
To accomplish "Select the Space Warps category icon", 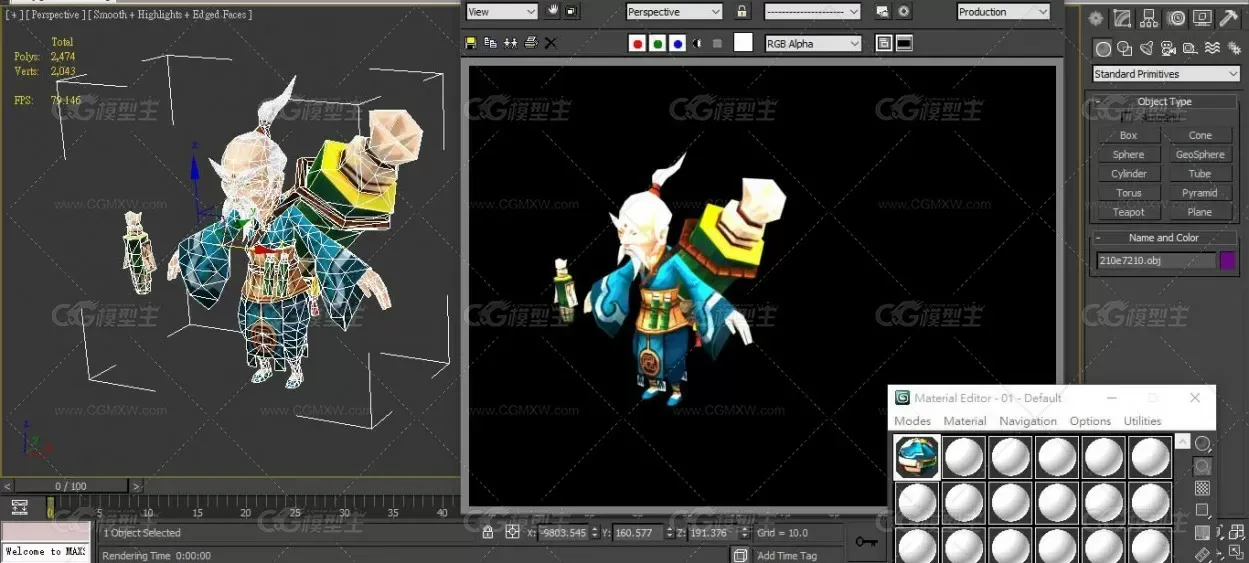I will tap(1212, 48).
